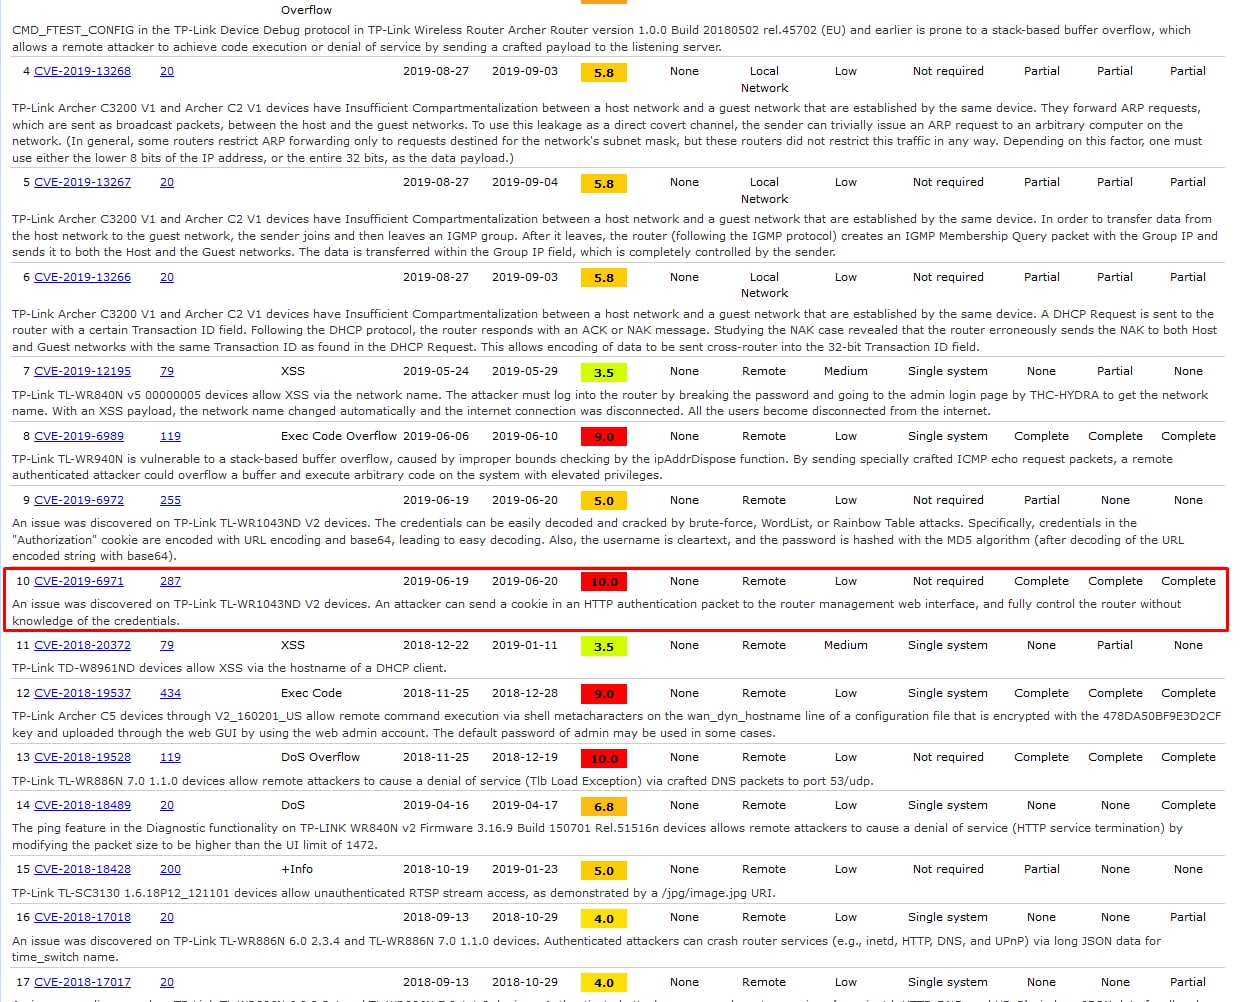Click the green 3.5 score for CVE-2019-12195
Image resolution: width=1245 pixels, height=1002 pixels.
pos(604,372)
